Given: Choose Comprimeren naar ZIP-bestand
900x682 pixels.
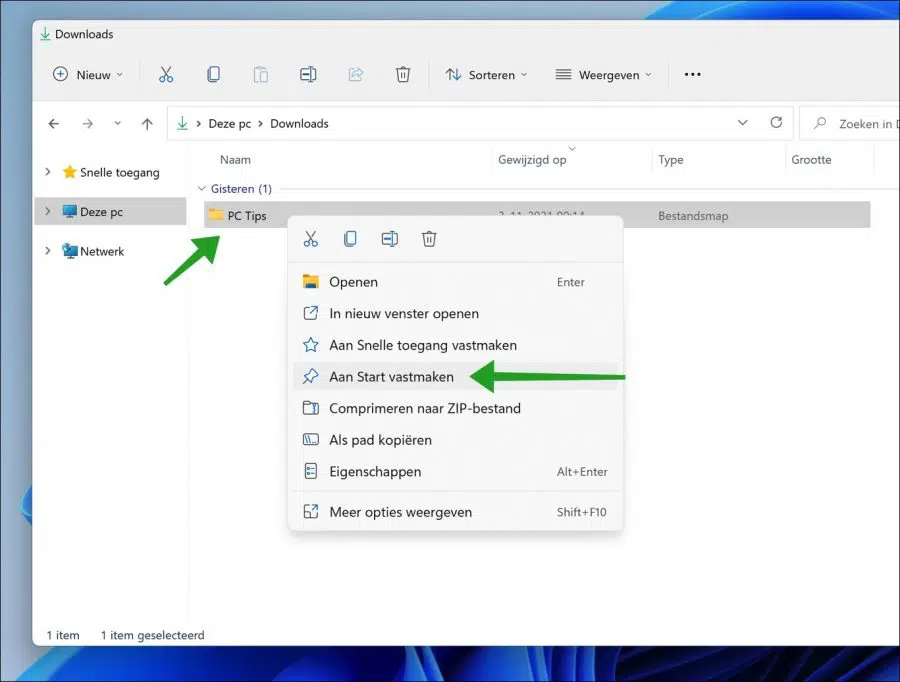Looking at the screenshot, I should click(456, 408).
